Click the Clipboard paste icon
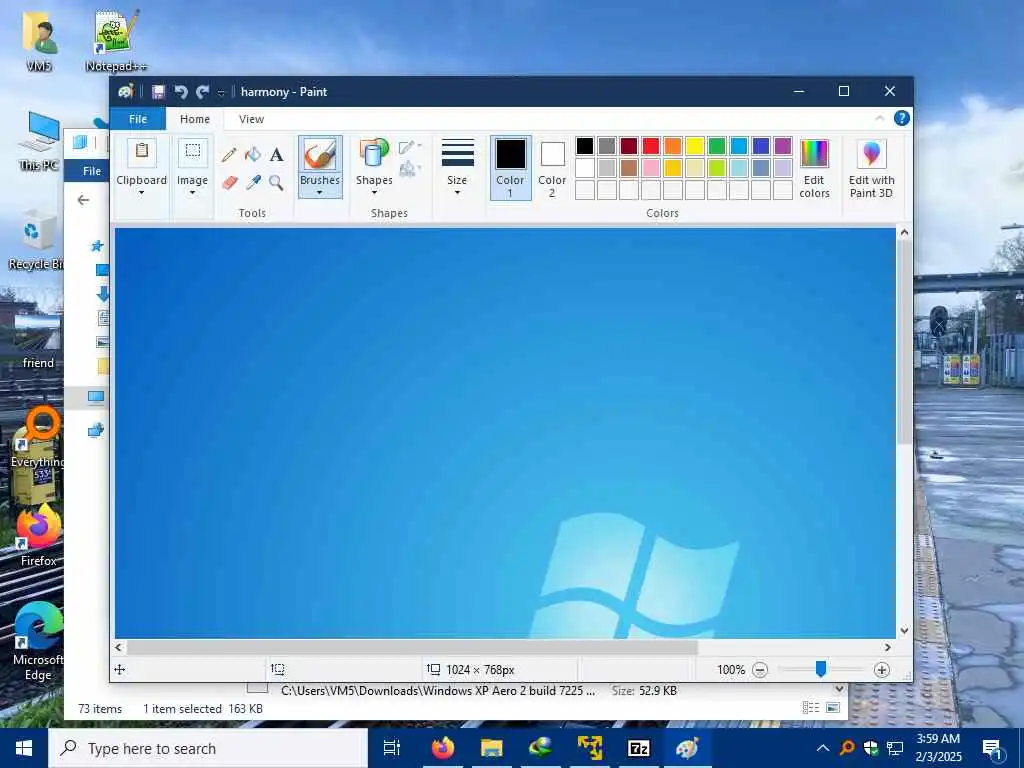This screenshot has height=768, width=1024. coord(142,153)
